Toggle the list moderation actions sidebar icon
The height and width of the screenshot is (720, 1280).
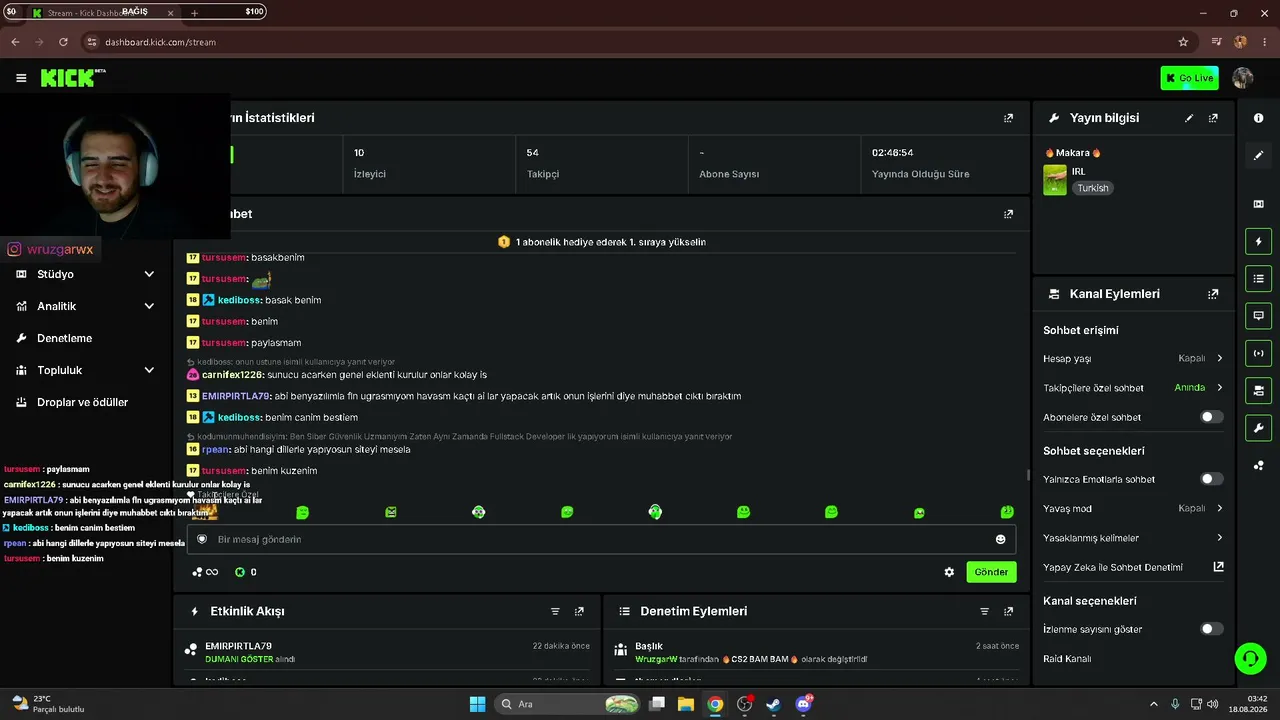pyautogui.click(x=1258, y=278)
